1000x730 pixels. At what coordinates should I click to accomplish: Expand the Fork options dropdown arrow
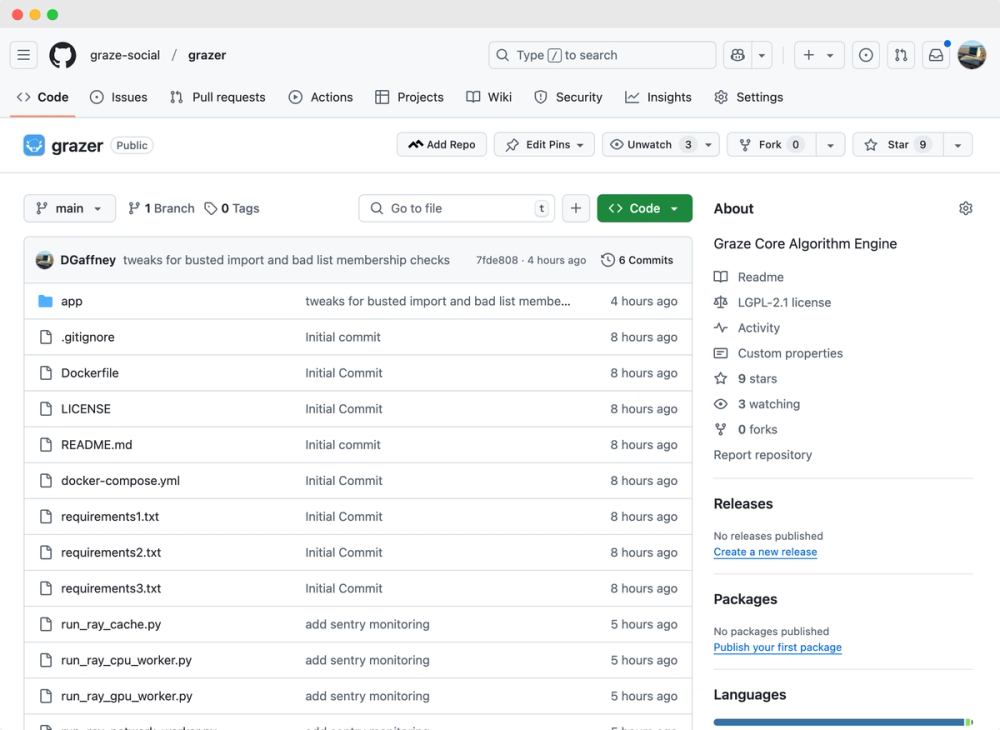click(830, 145)
